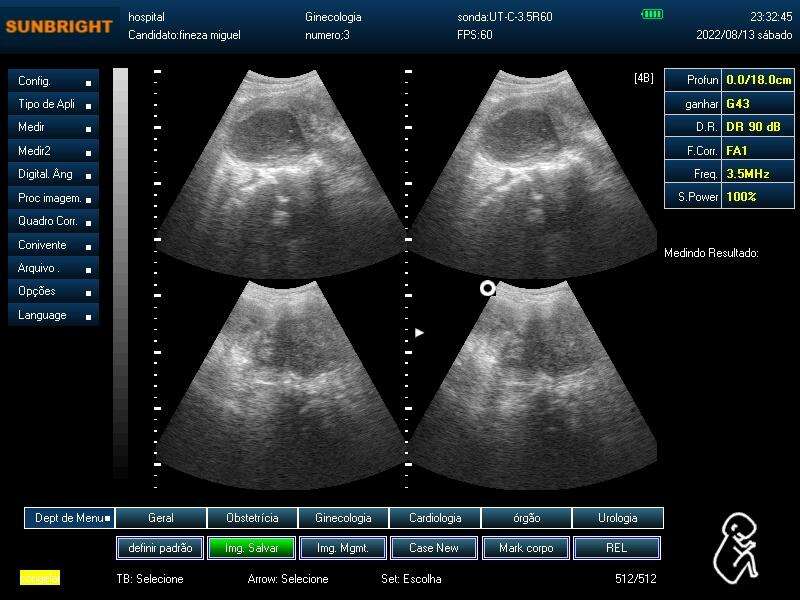Click the circular cursor marker between images
This screenshot has height=600, width=800.
pos(488,288)
